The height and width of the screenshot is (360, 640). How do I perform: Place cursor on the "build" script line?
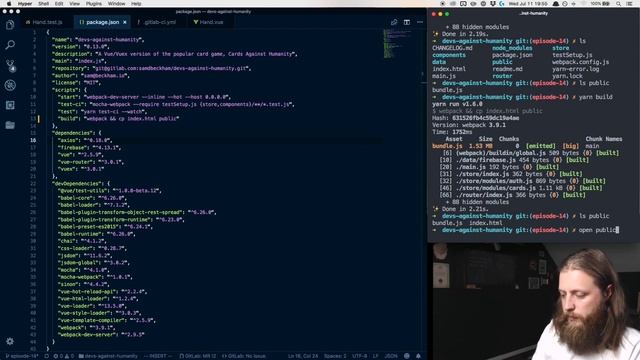tap(118, 119)
